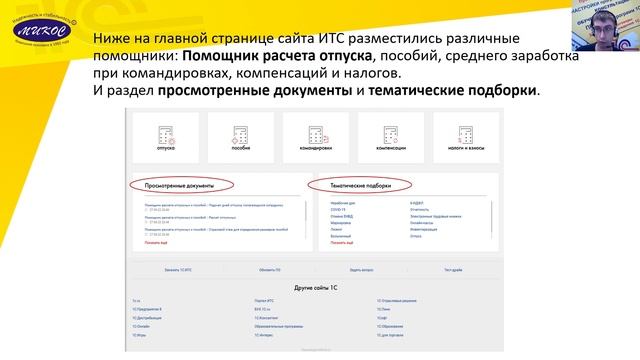Click the Тест-драйв footer link

coord(453,270)
